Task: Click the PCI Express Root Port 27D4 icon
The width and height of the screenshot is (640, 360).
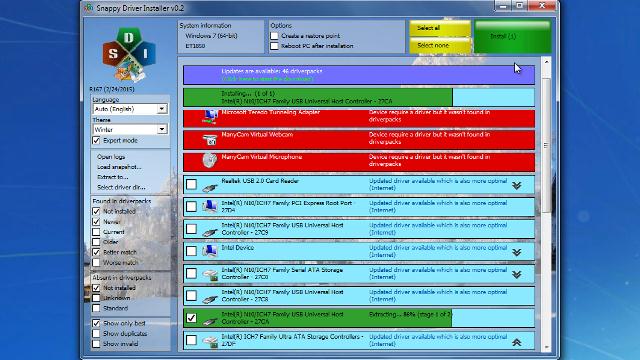Action: click(x=210, y=207)
